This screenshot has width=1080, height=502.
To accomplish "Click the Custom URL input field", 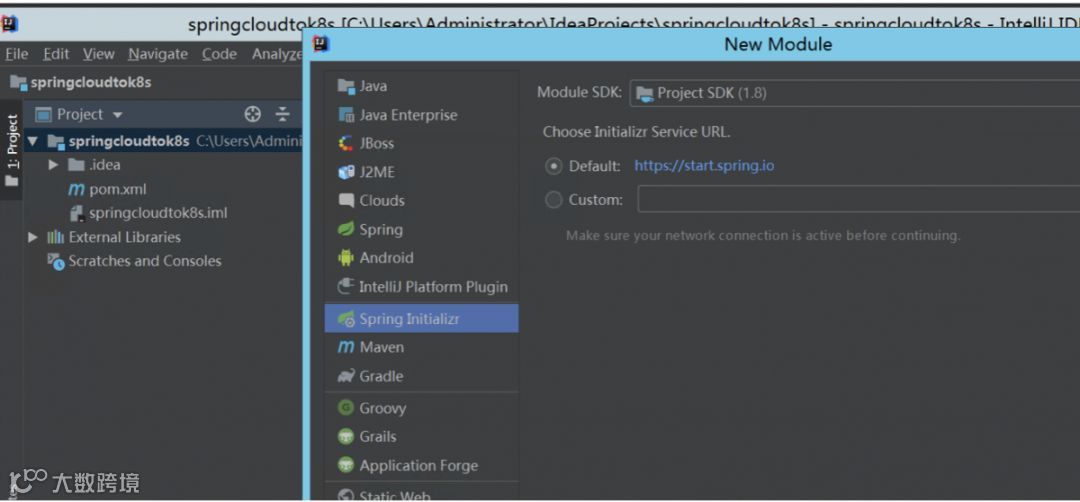I will click(858, 199).
